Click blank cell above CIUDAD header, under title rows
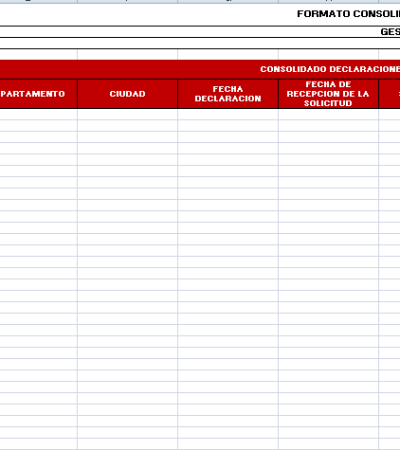400x450 pixels. coord(127,54)
